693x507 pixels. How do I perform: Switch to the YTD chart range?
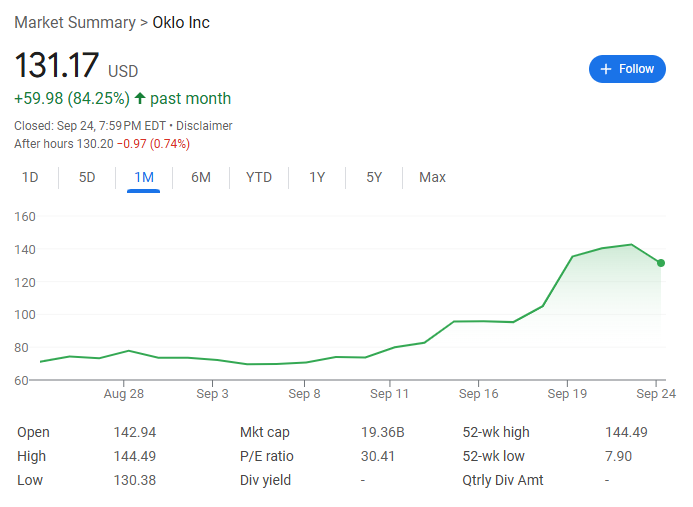(x=259, y=177)
